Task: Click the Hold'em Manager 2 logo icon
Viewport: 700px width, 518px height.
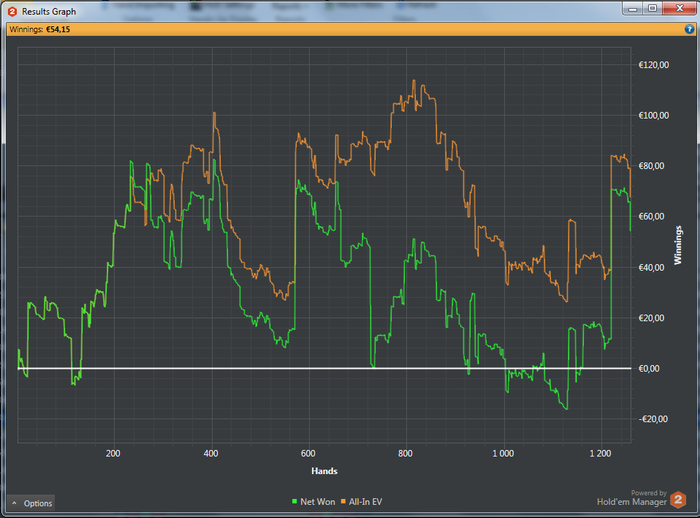Action: click(678, 500)
